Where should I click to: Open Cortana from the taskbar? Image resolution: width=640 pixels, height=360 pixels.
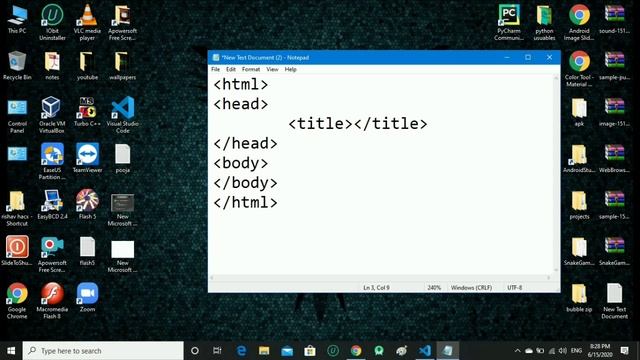pyautogui.click(x=195, y=351)
